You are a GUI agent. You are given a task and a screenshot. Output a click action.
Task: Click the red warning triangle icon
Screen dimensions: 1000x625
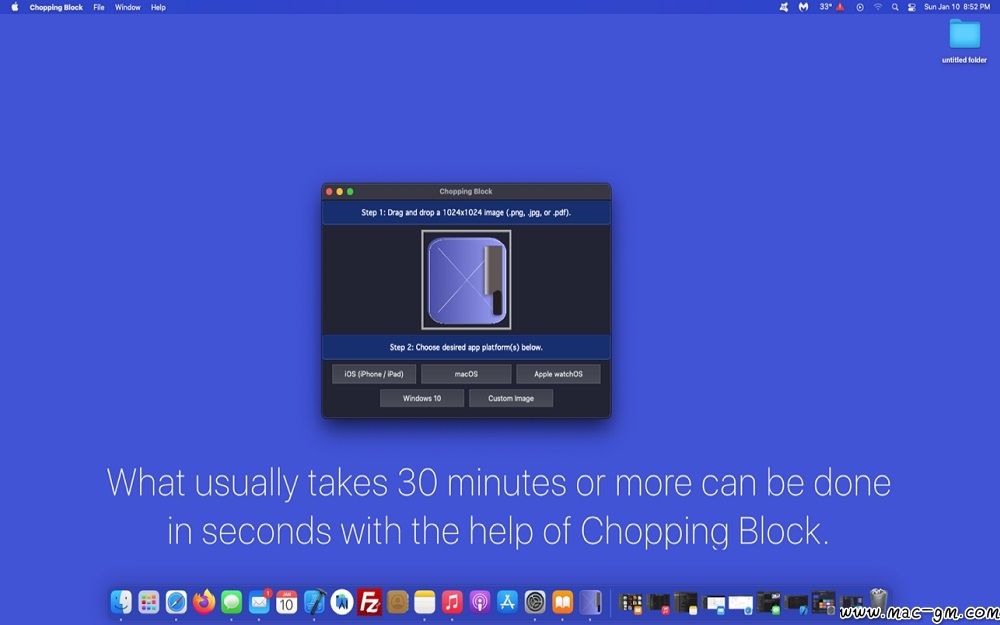840,7
